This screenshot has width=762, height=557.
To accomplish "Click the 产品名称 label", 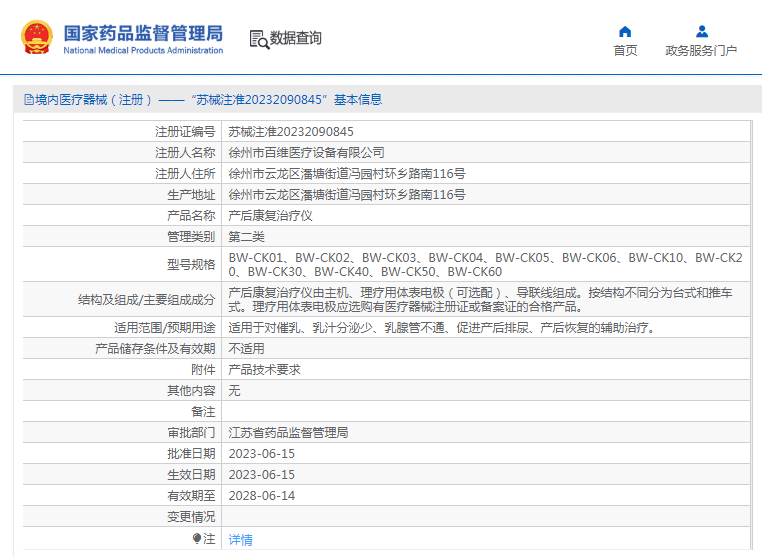I will 191,215.
